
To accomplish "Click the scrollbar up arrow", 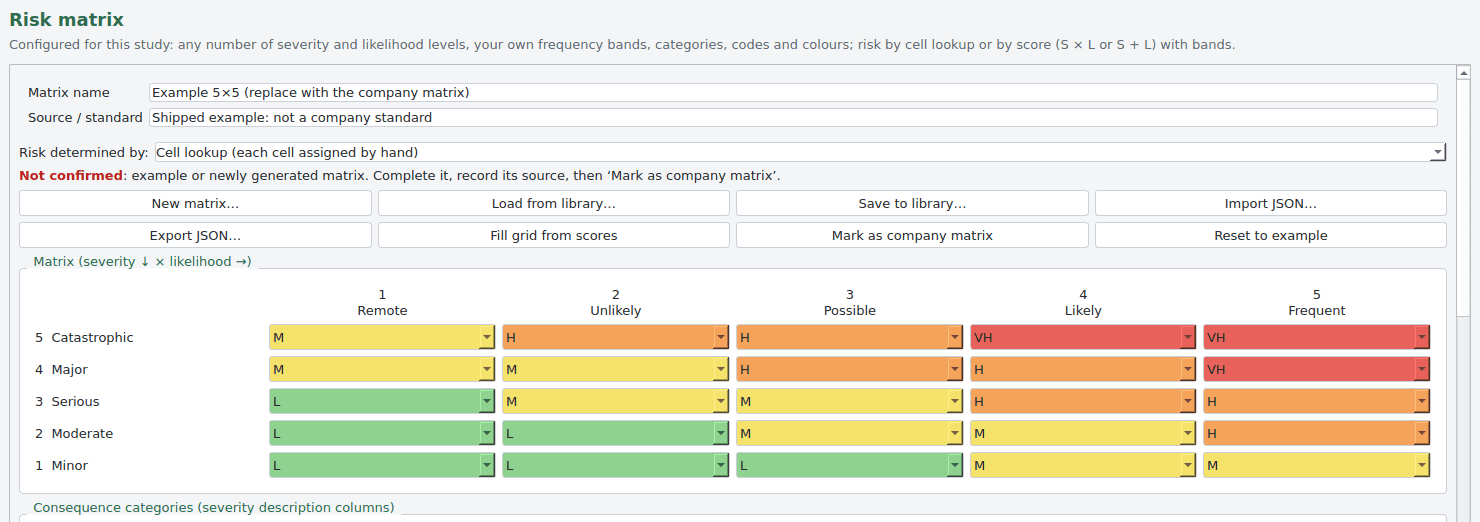I will point(1463,72).
